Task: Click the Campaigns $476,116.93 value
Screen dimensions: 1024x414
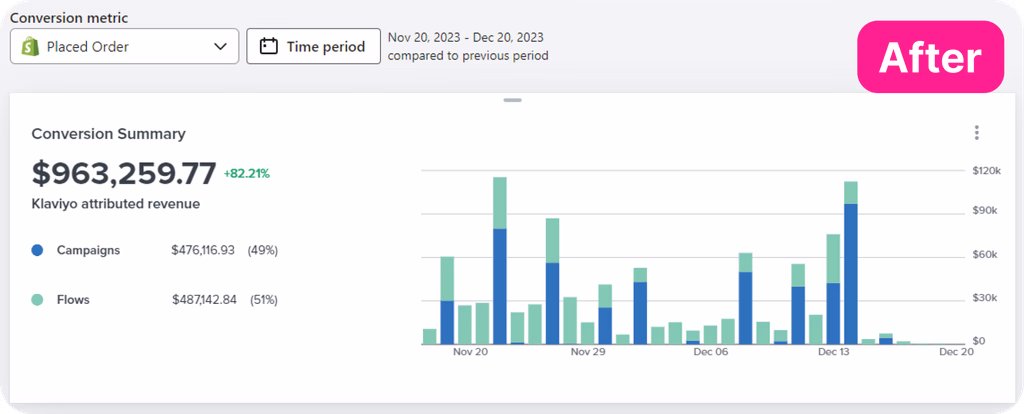Action: (x=203, y=250)
